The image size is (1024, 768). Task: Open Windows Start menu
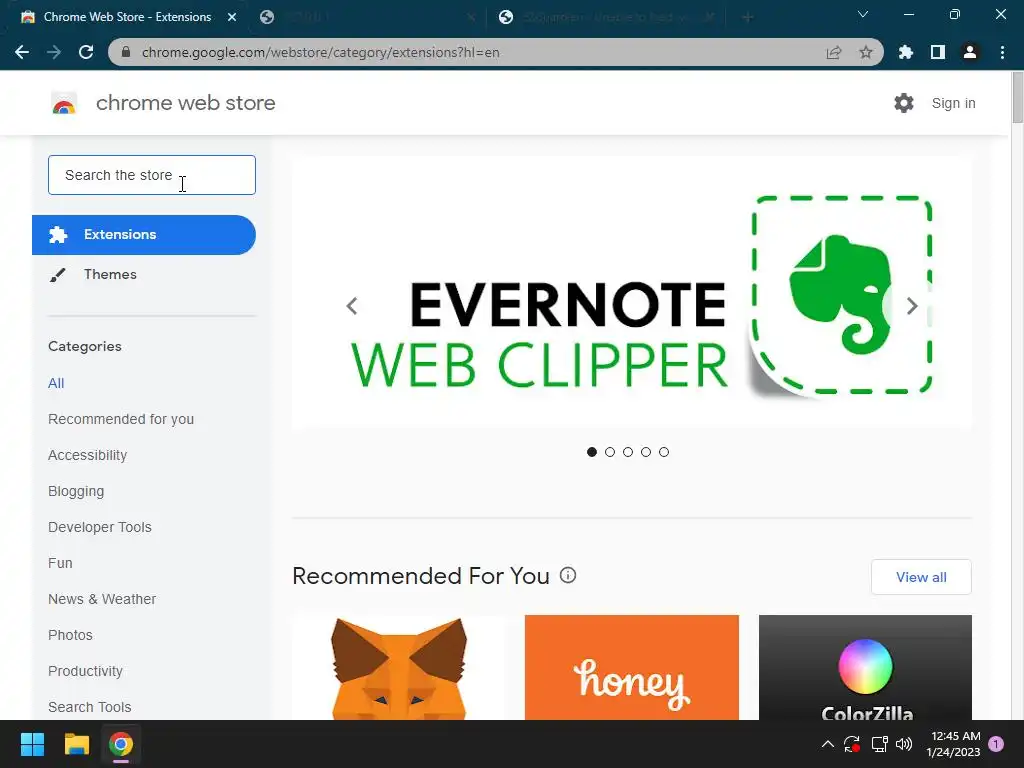tap(32, 744)
